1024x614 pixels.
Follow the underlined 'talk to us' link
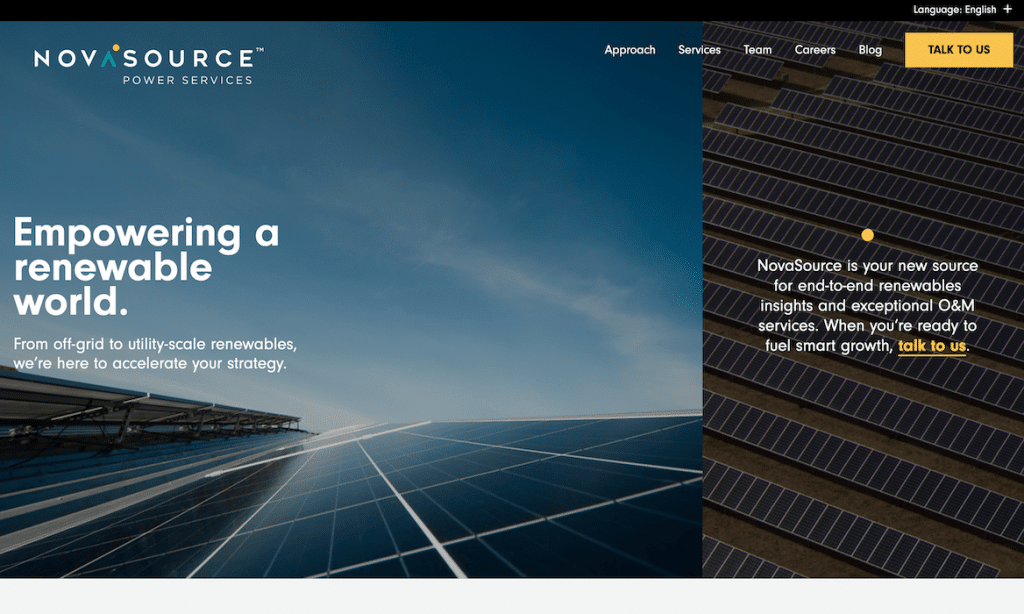pos(931,346)
